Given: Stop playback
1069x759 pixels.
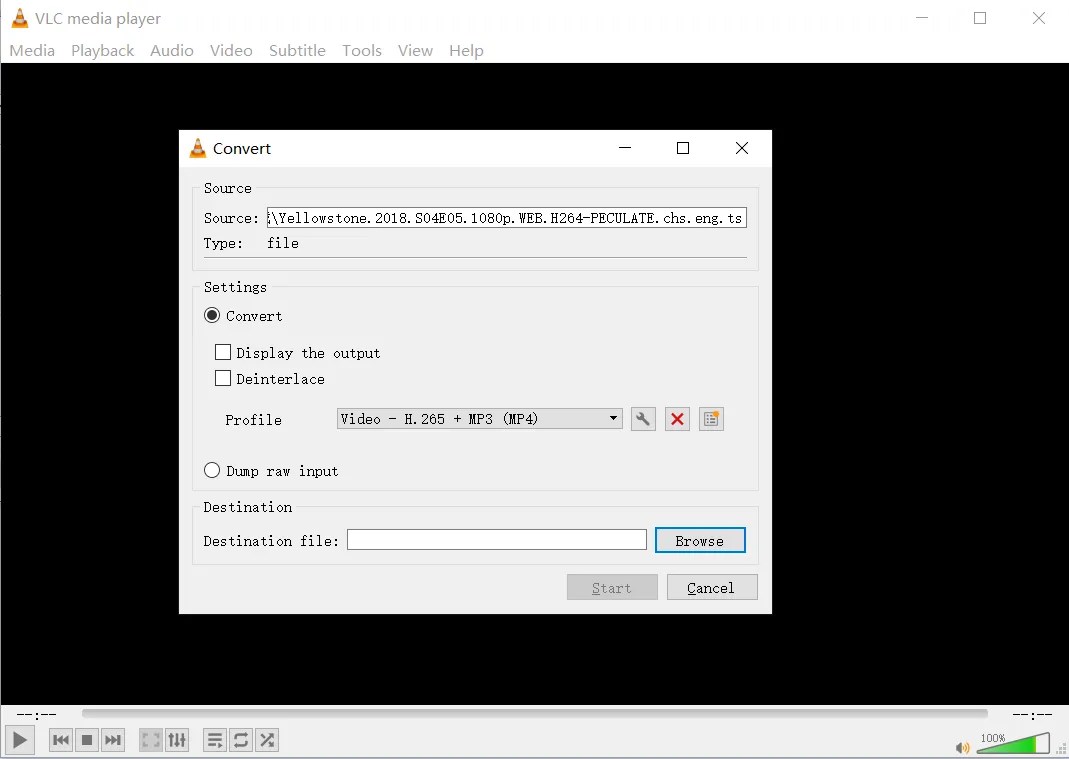Looking at the screenshot, I should [x=86, y=740].
